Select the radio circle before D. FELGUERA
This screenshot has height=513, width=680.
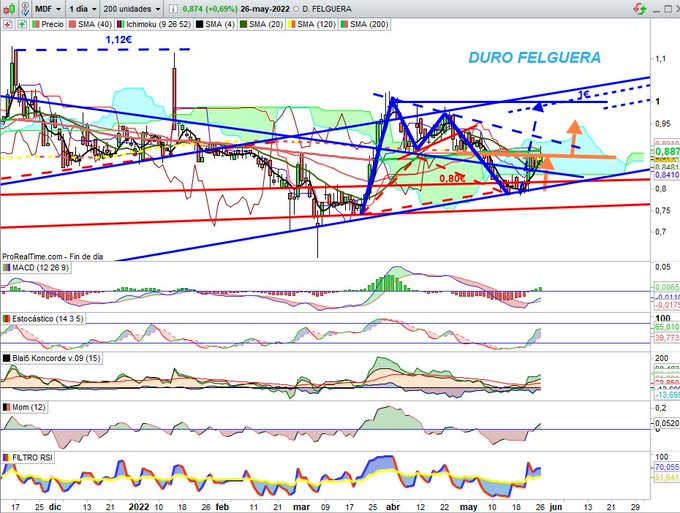[x=296, y=9]
